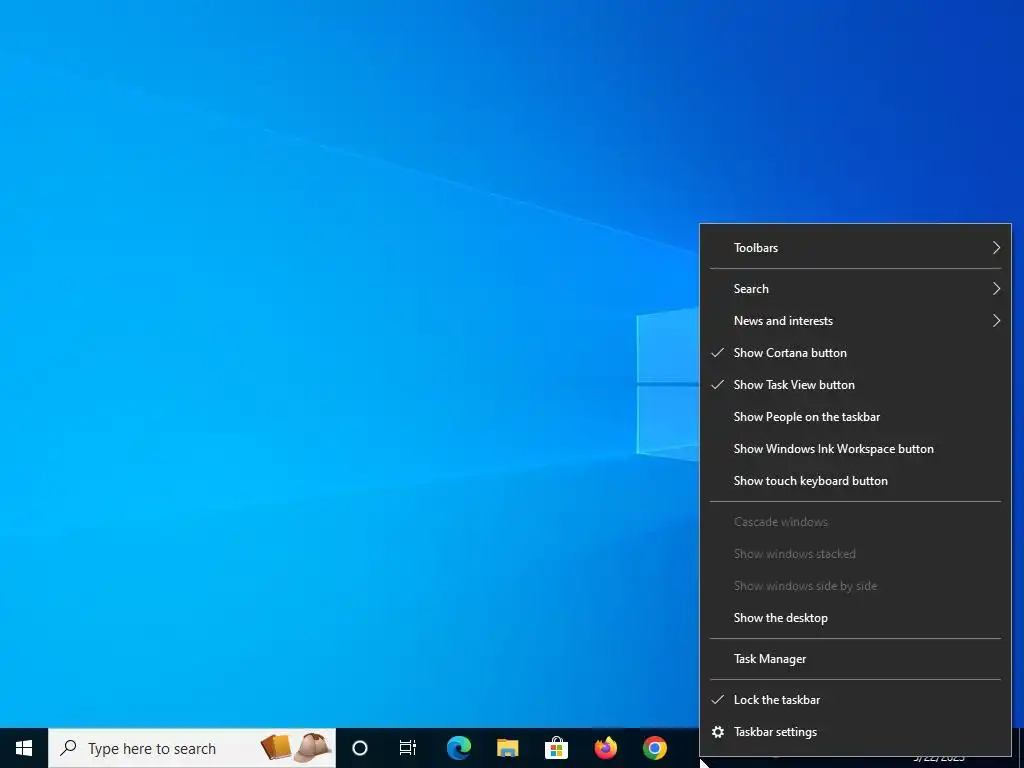Image resolution: width=1024 pixels, height=768 pixels.
Task: Expand the Toolbars submenu arrow
Action: pos(996,248)
